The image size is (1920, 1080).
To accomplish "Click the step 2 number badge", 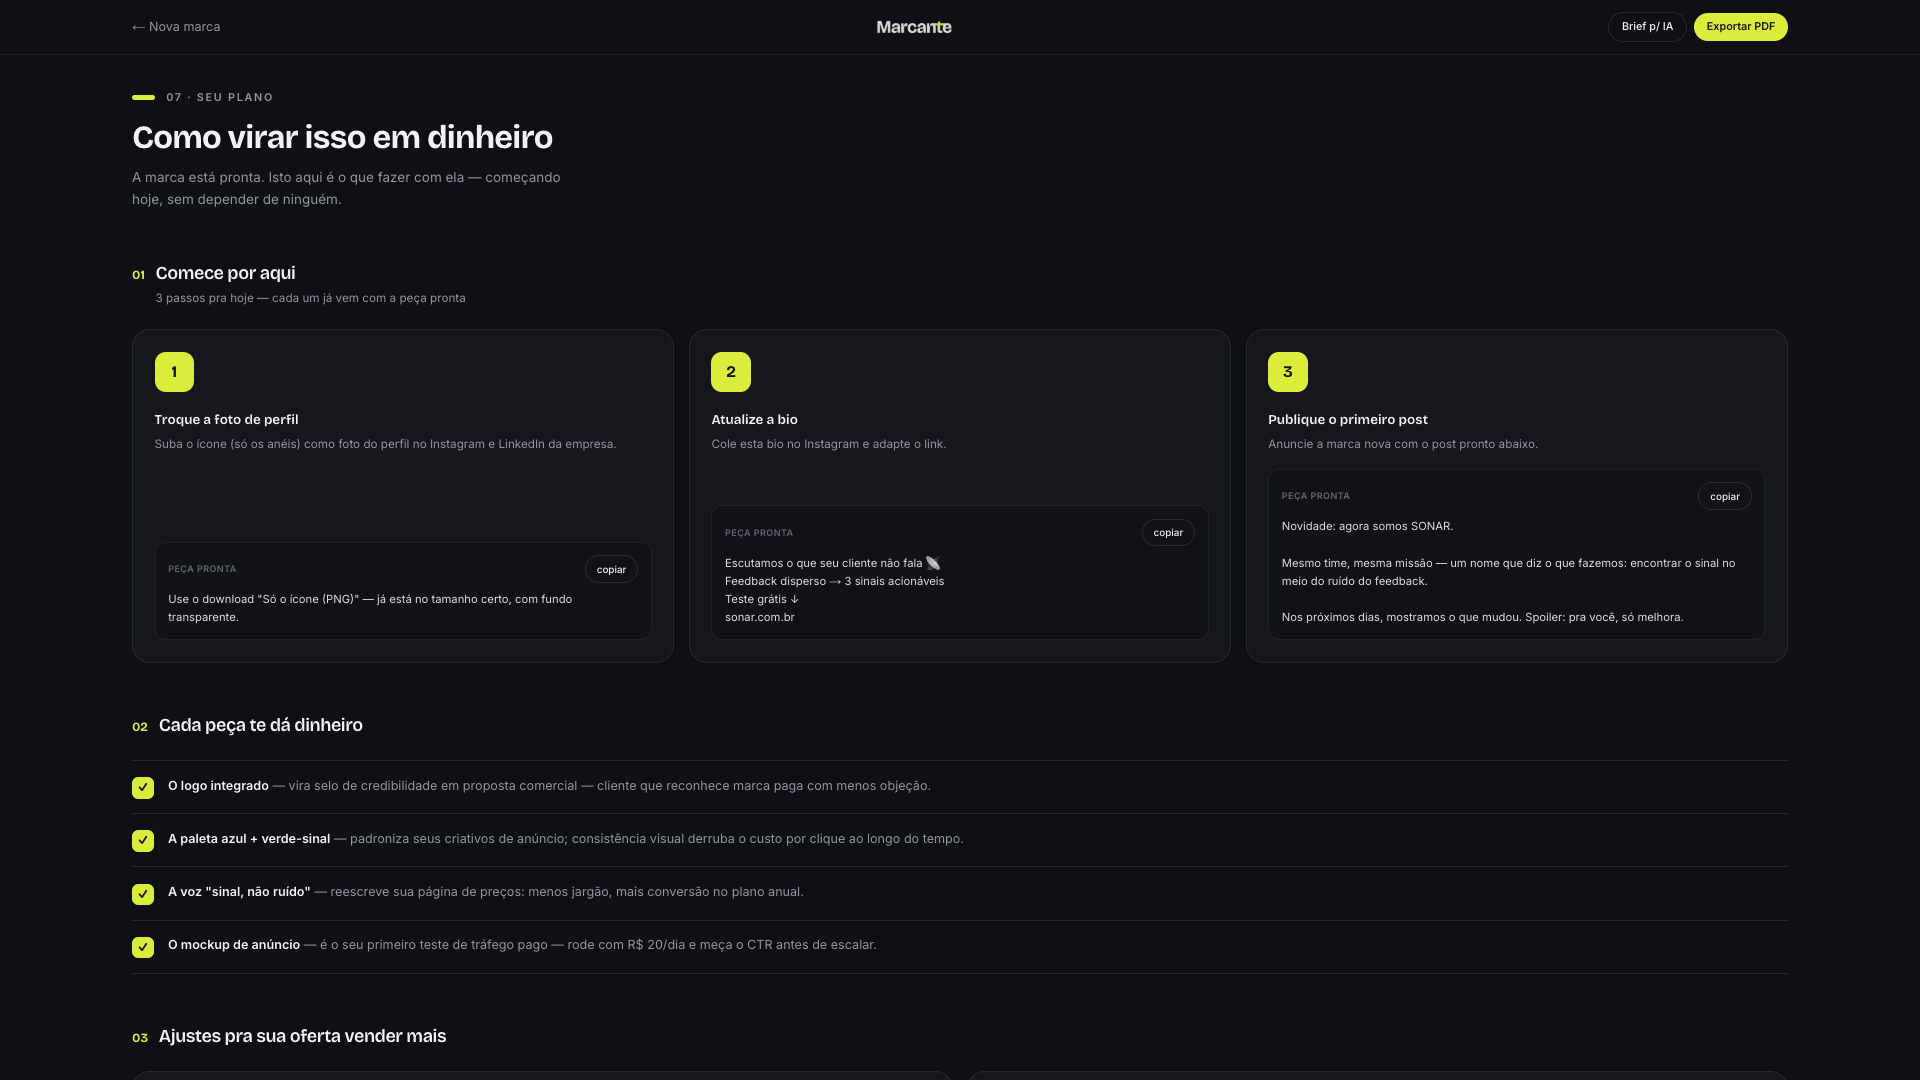I will click(x=731, y=372).
